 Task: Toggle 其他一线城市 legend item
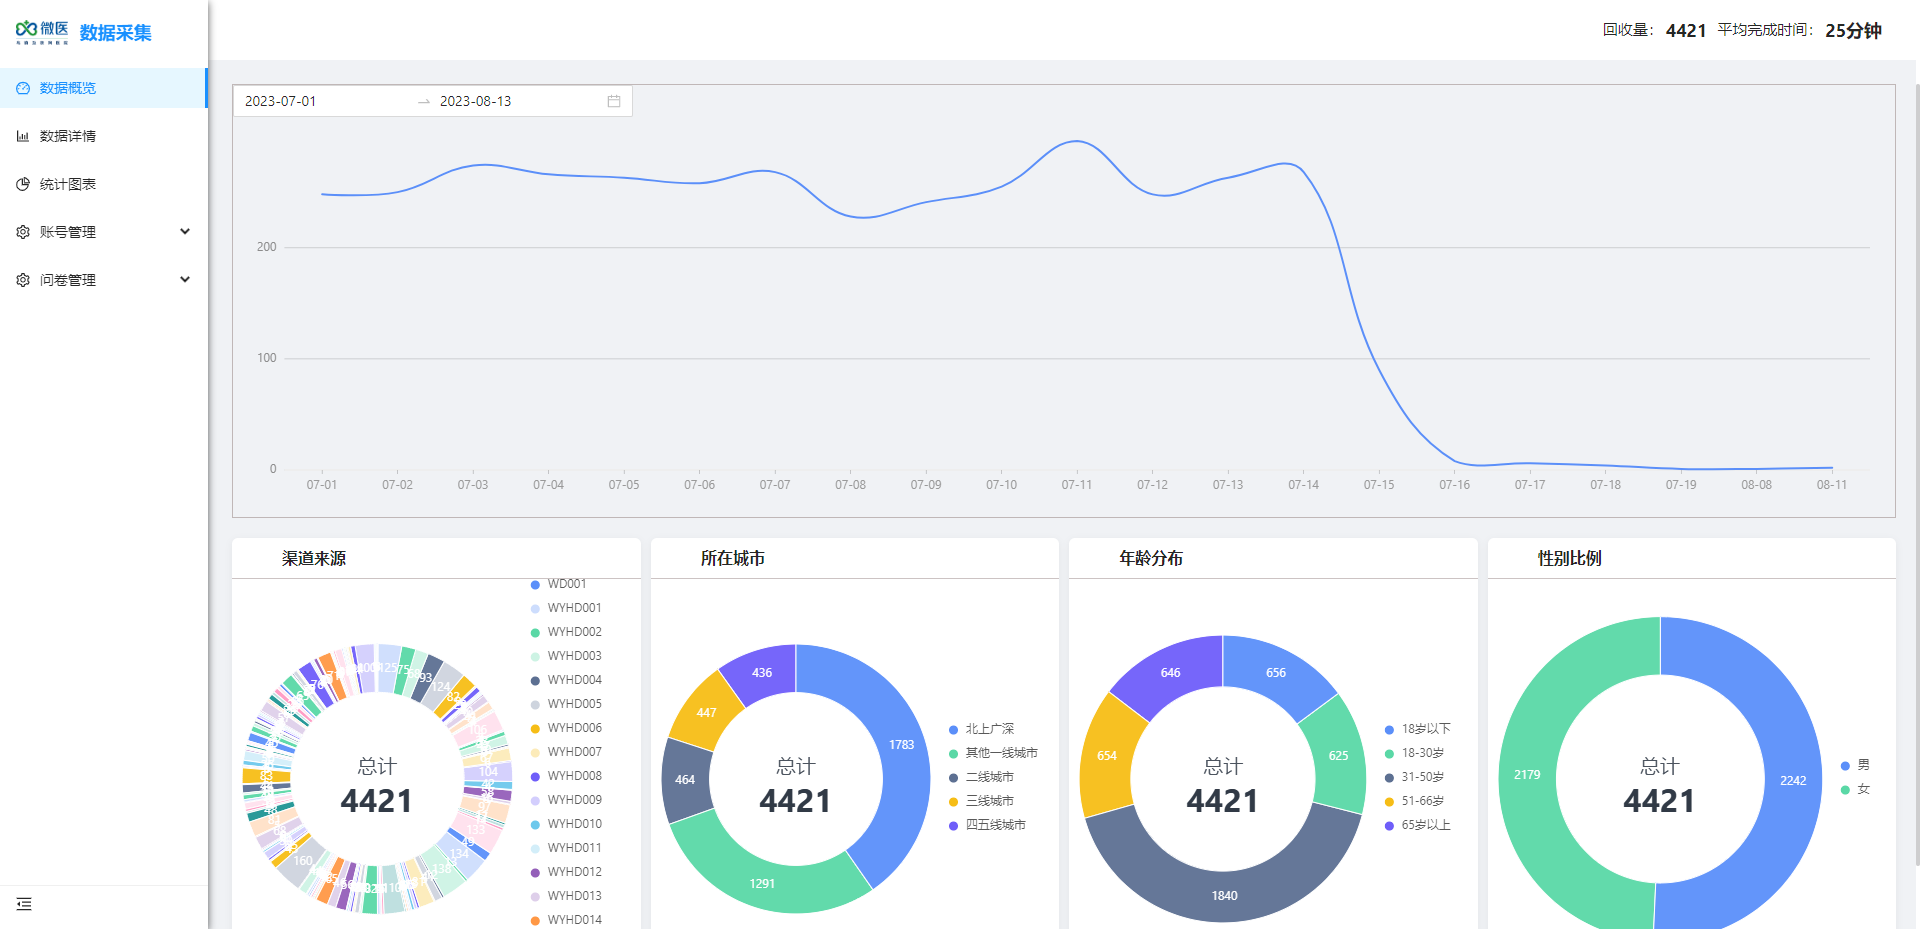click(993, 753)
